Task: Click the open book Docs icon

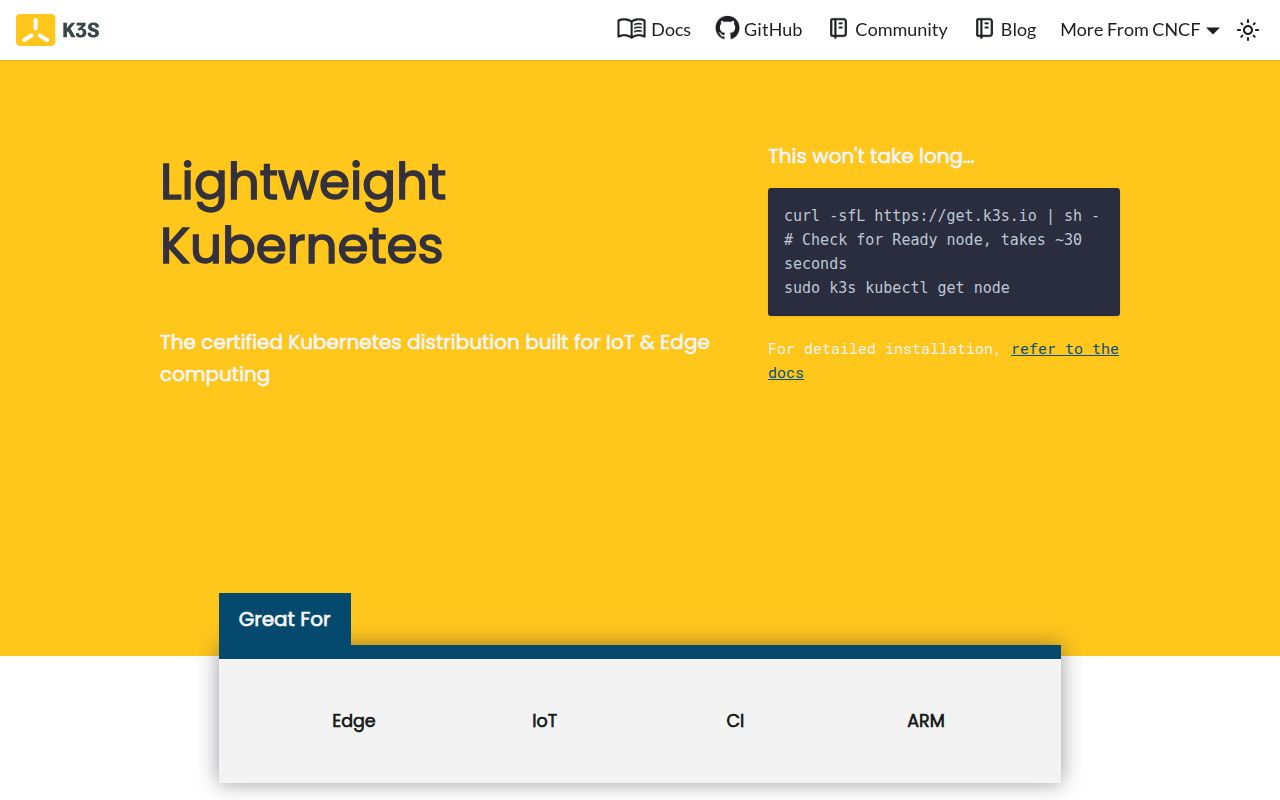Action: (631, 29)
